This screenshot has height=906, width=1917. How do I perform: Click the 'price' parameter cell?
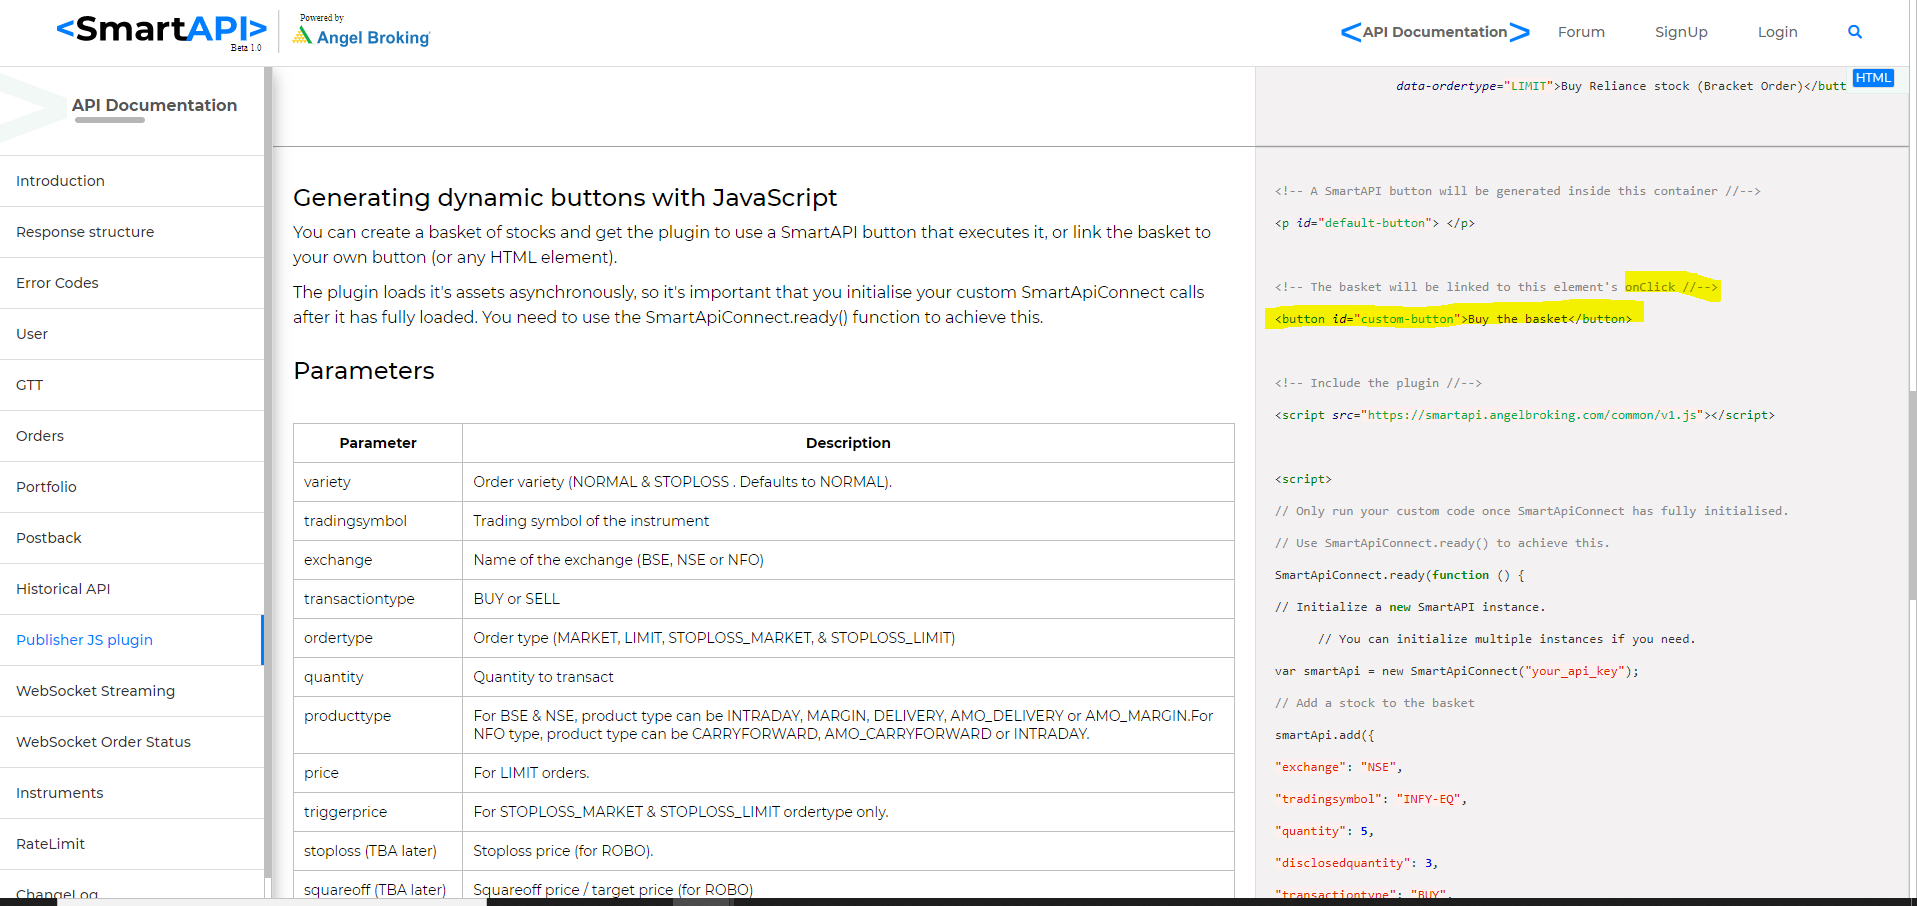(378, 773)
